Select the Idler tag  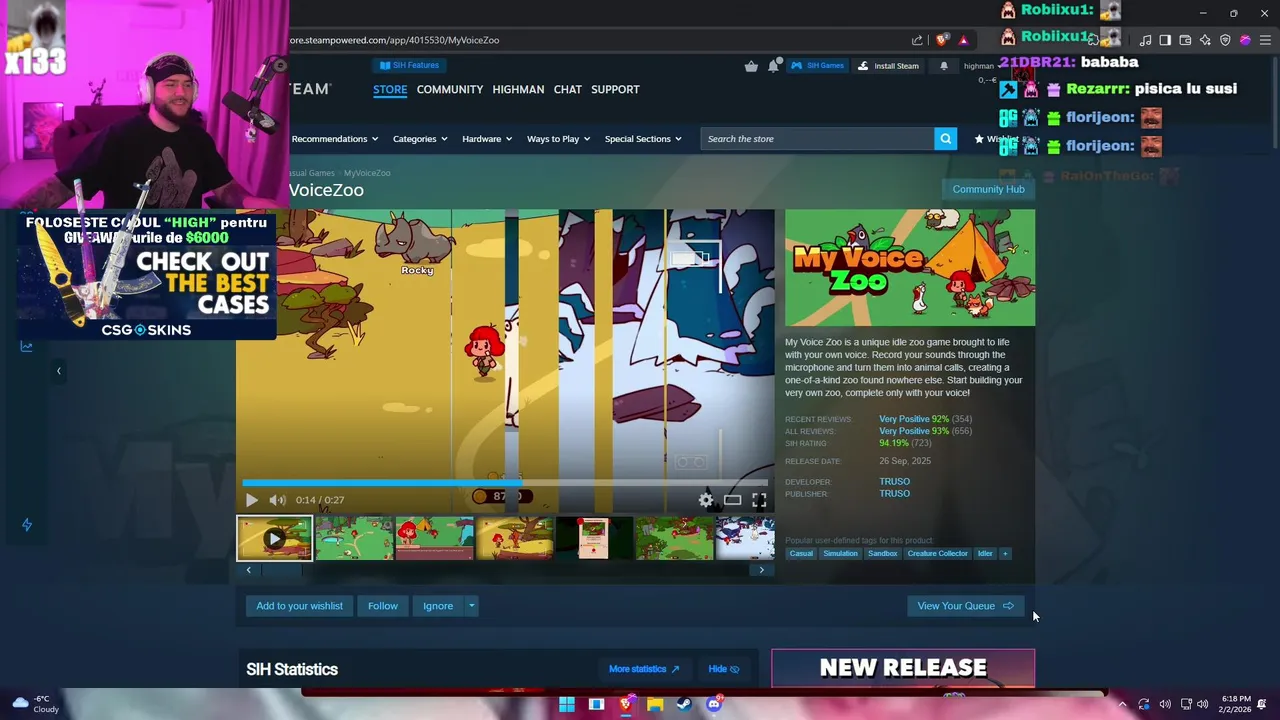click(x=985, y=553)
